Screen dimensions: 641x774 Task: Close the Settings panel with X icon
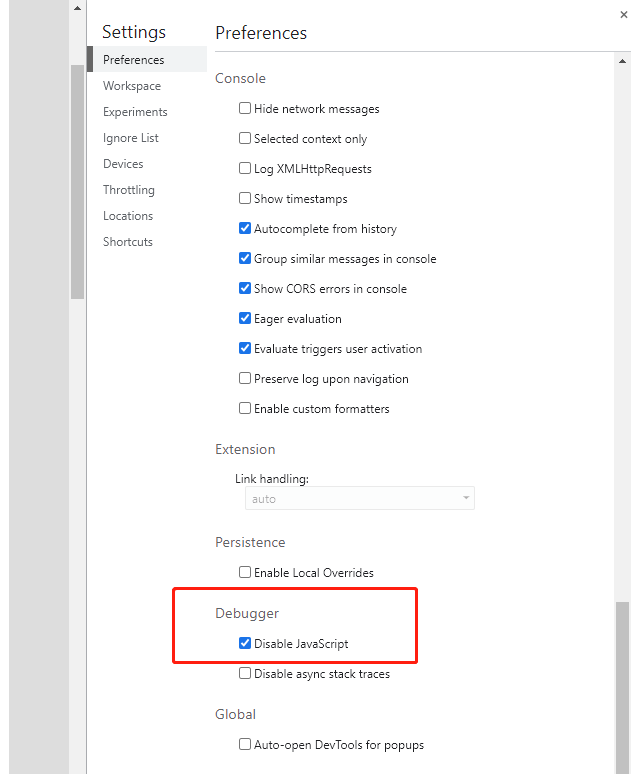pos(624,15)
